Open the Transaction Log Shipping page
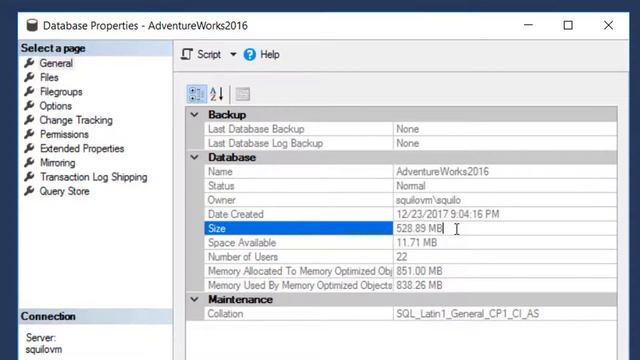Image resolution: width=640 pixels, height=360 pixels. (93, 177)
